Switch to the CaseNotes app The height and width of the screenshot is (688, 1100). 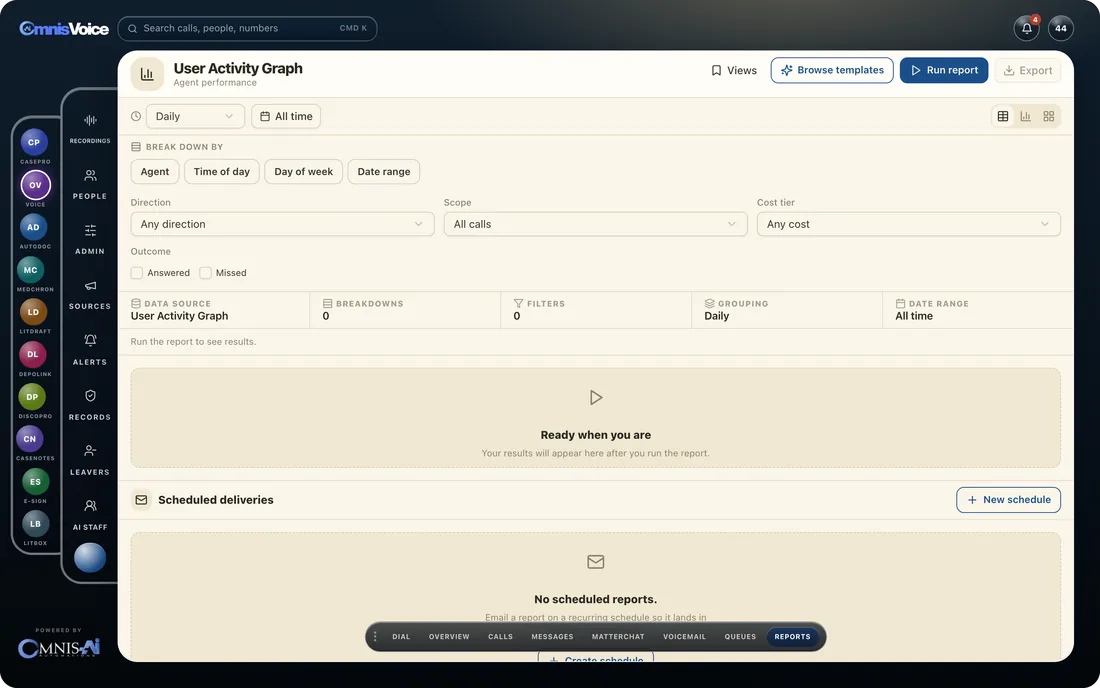[29, 439]
